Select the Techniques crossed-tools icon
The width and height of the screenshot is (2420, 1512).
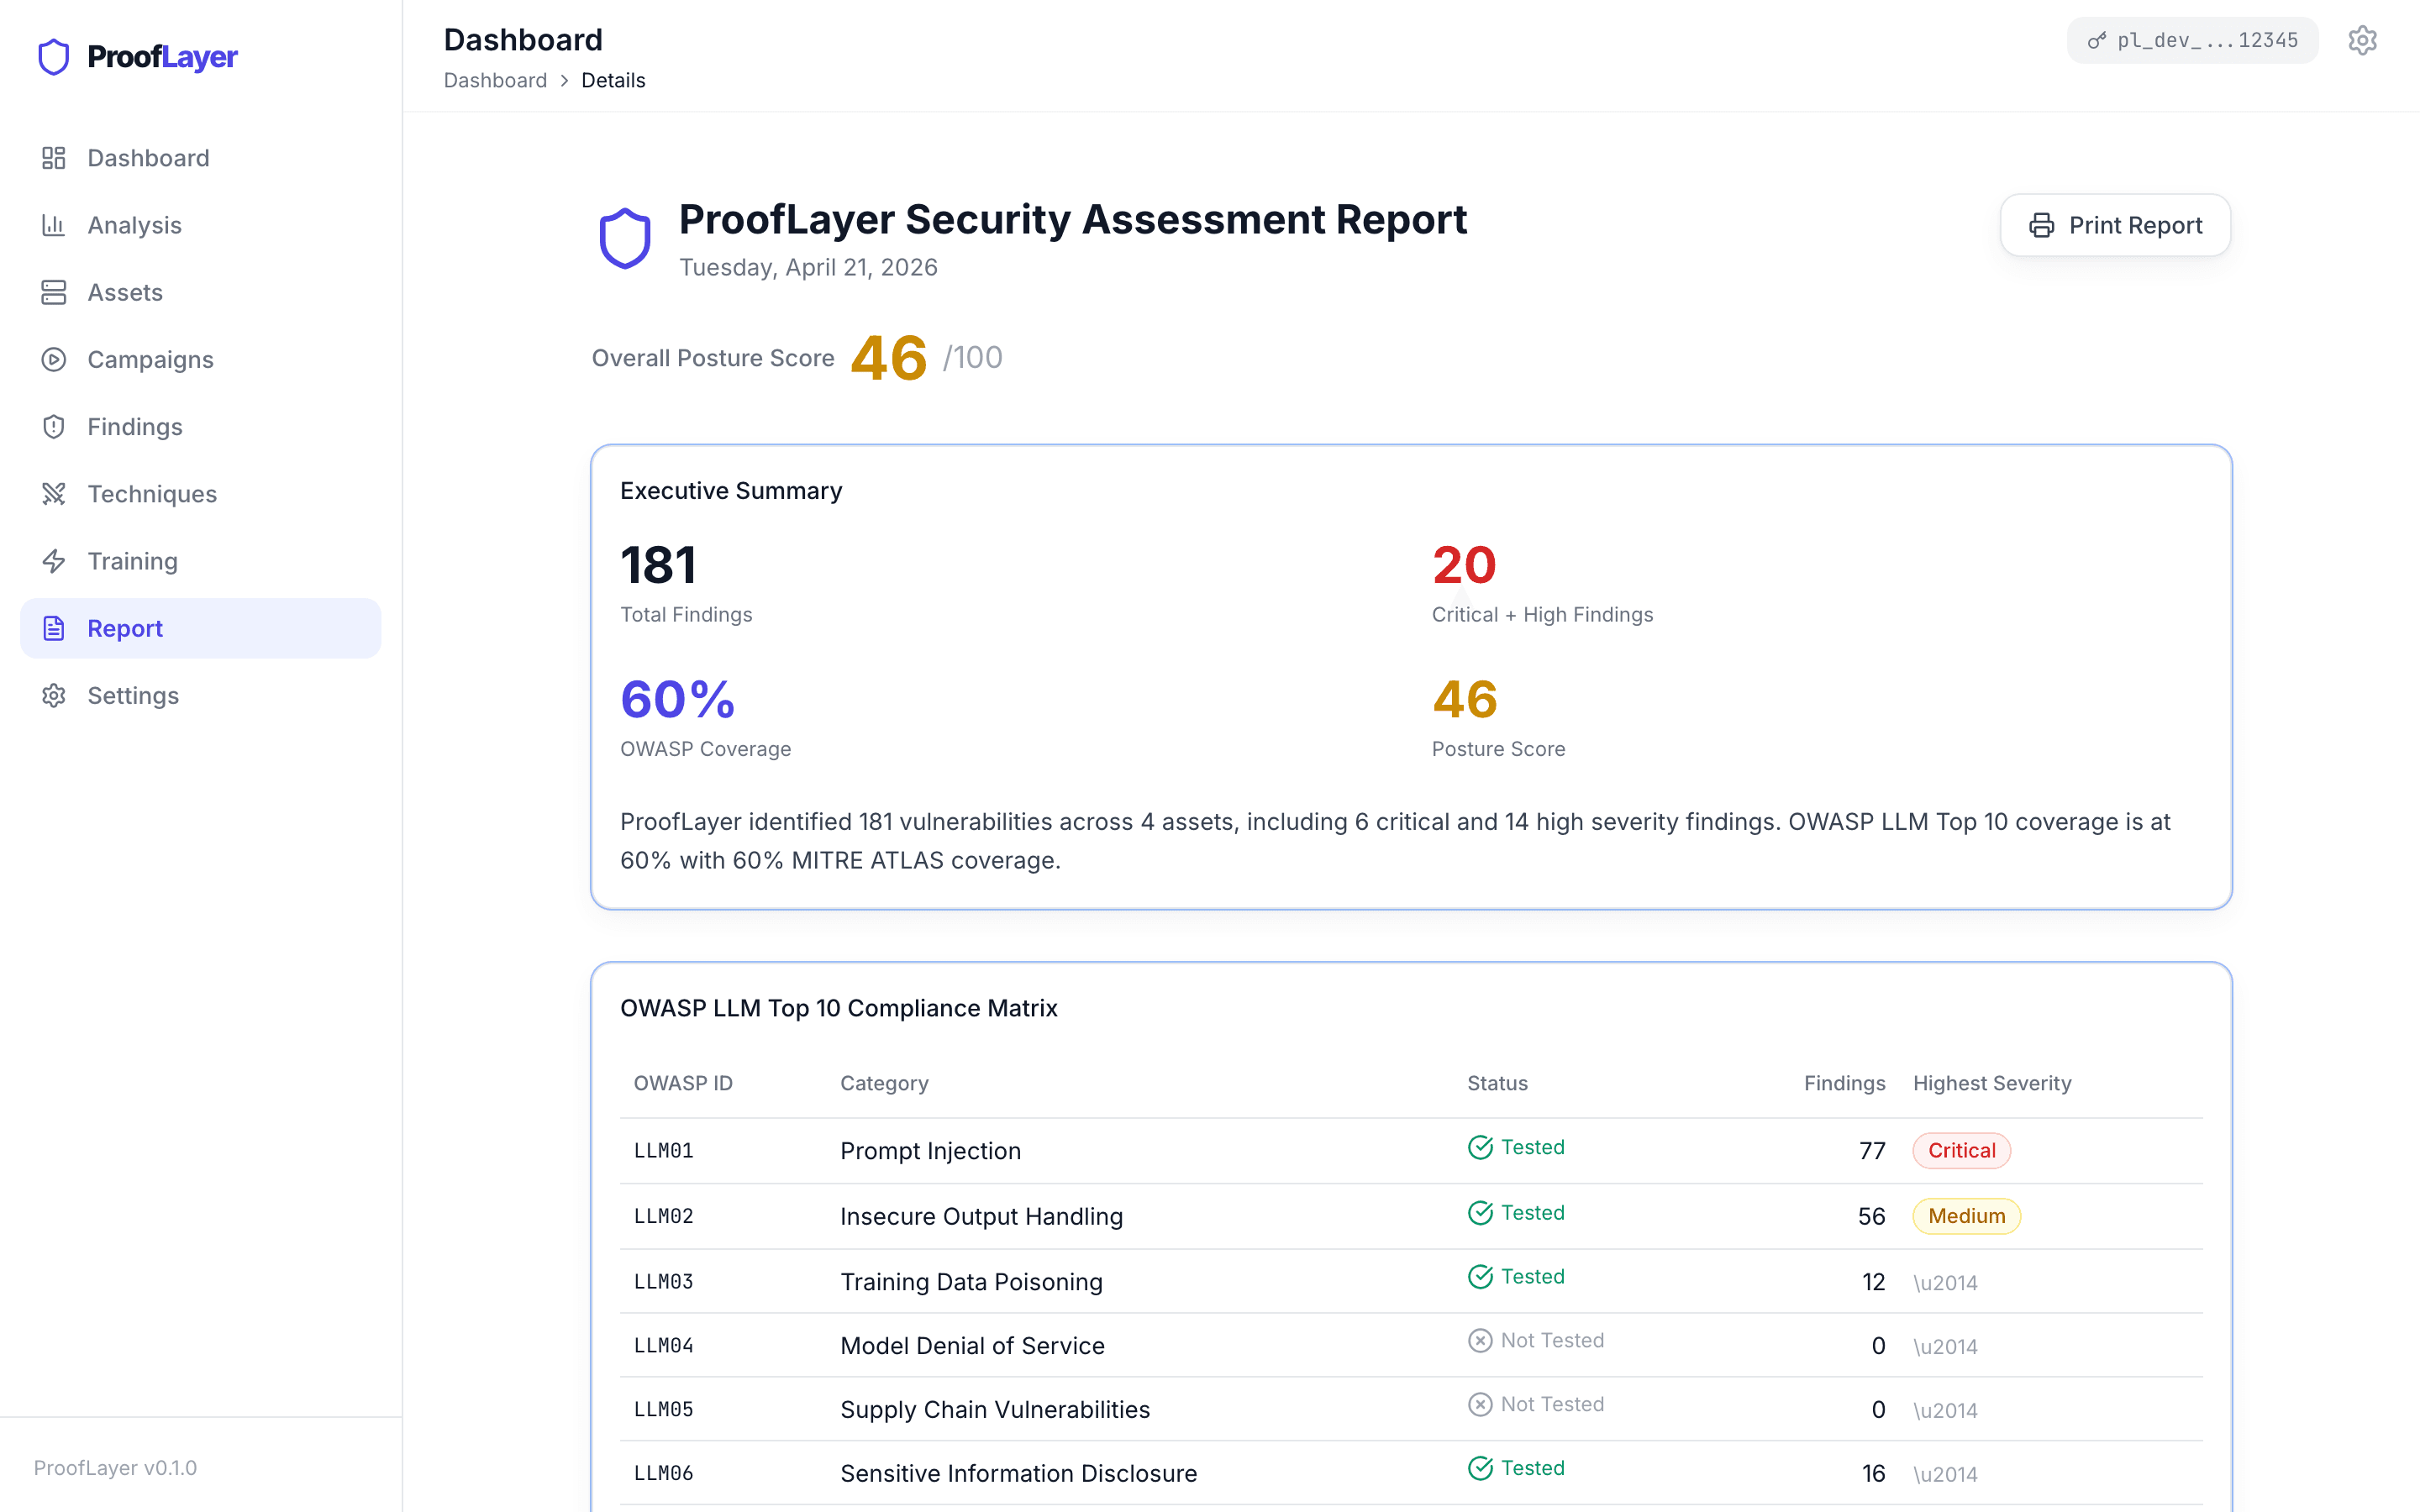(53, 493)
